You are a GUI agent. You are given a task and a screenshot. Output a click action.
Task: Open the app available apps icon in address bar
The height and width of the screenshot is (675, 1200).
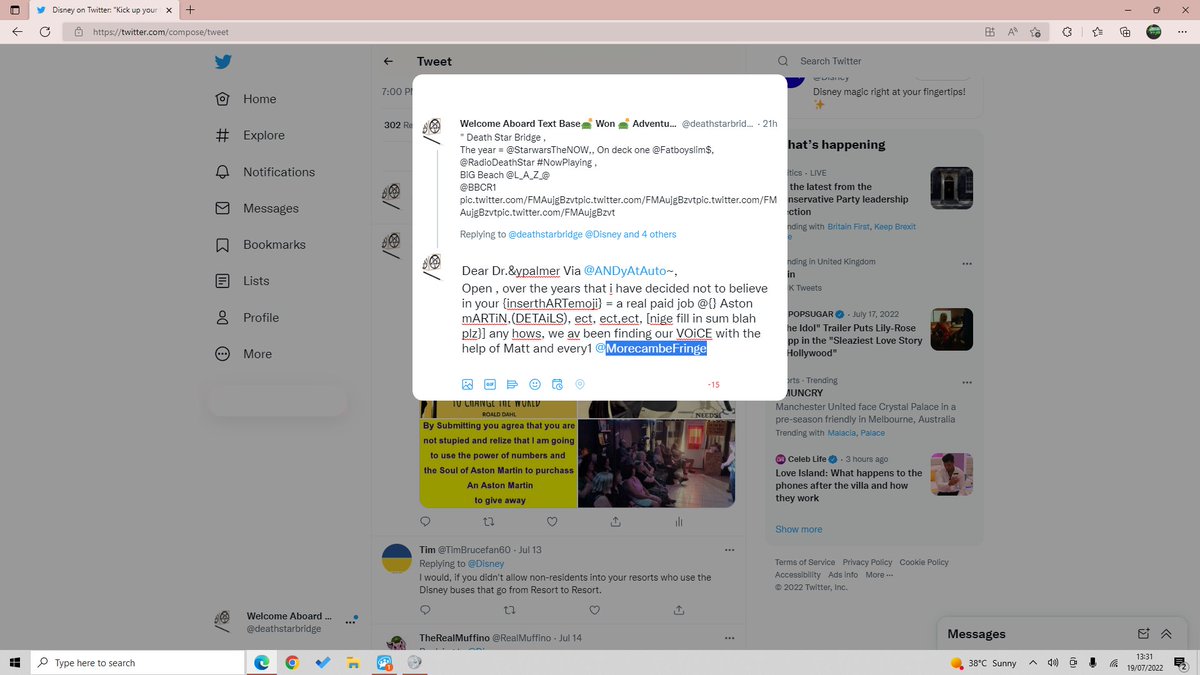point(989,32)
